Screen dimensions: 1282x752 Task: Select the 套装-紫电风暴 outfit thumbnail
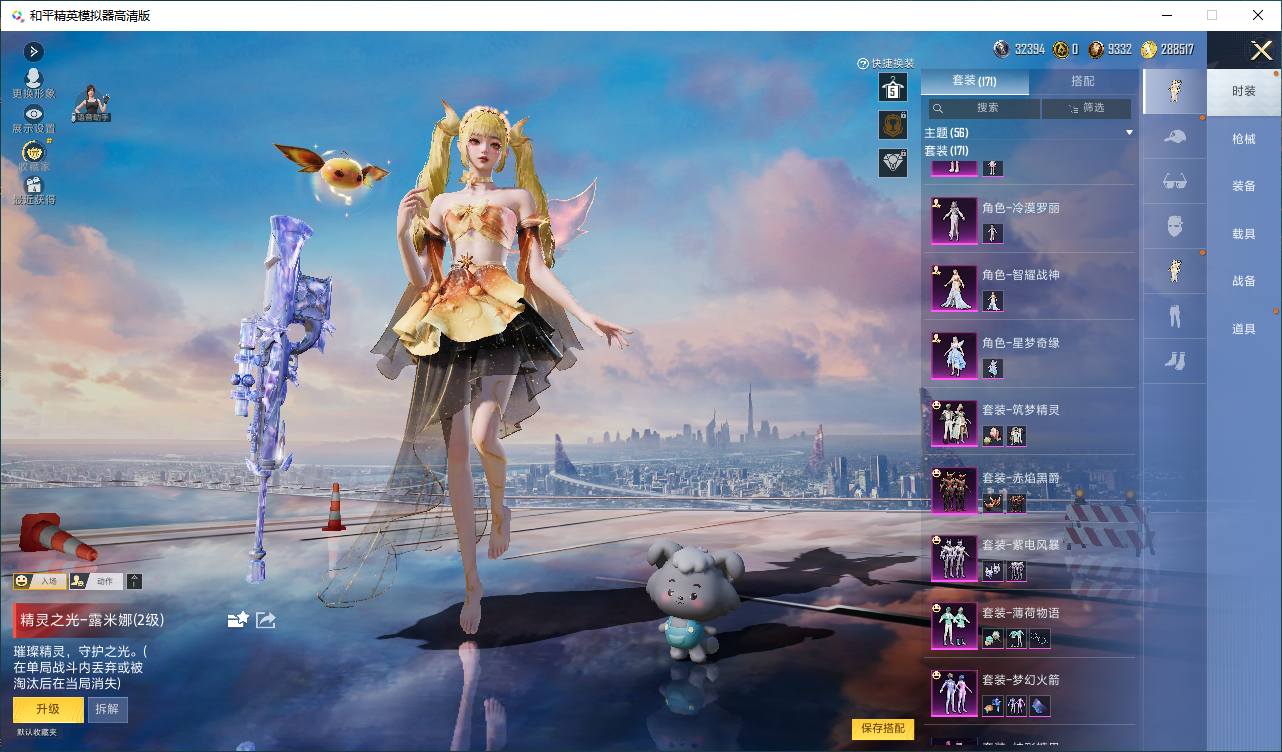point(954,558)
